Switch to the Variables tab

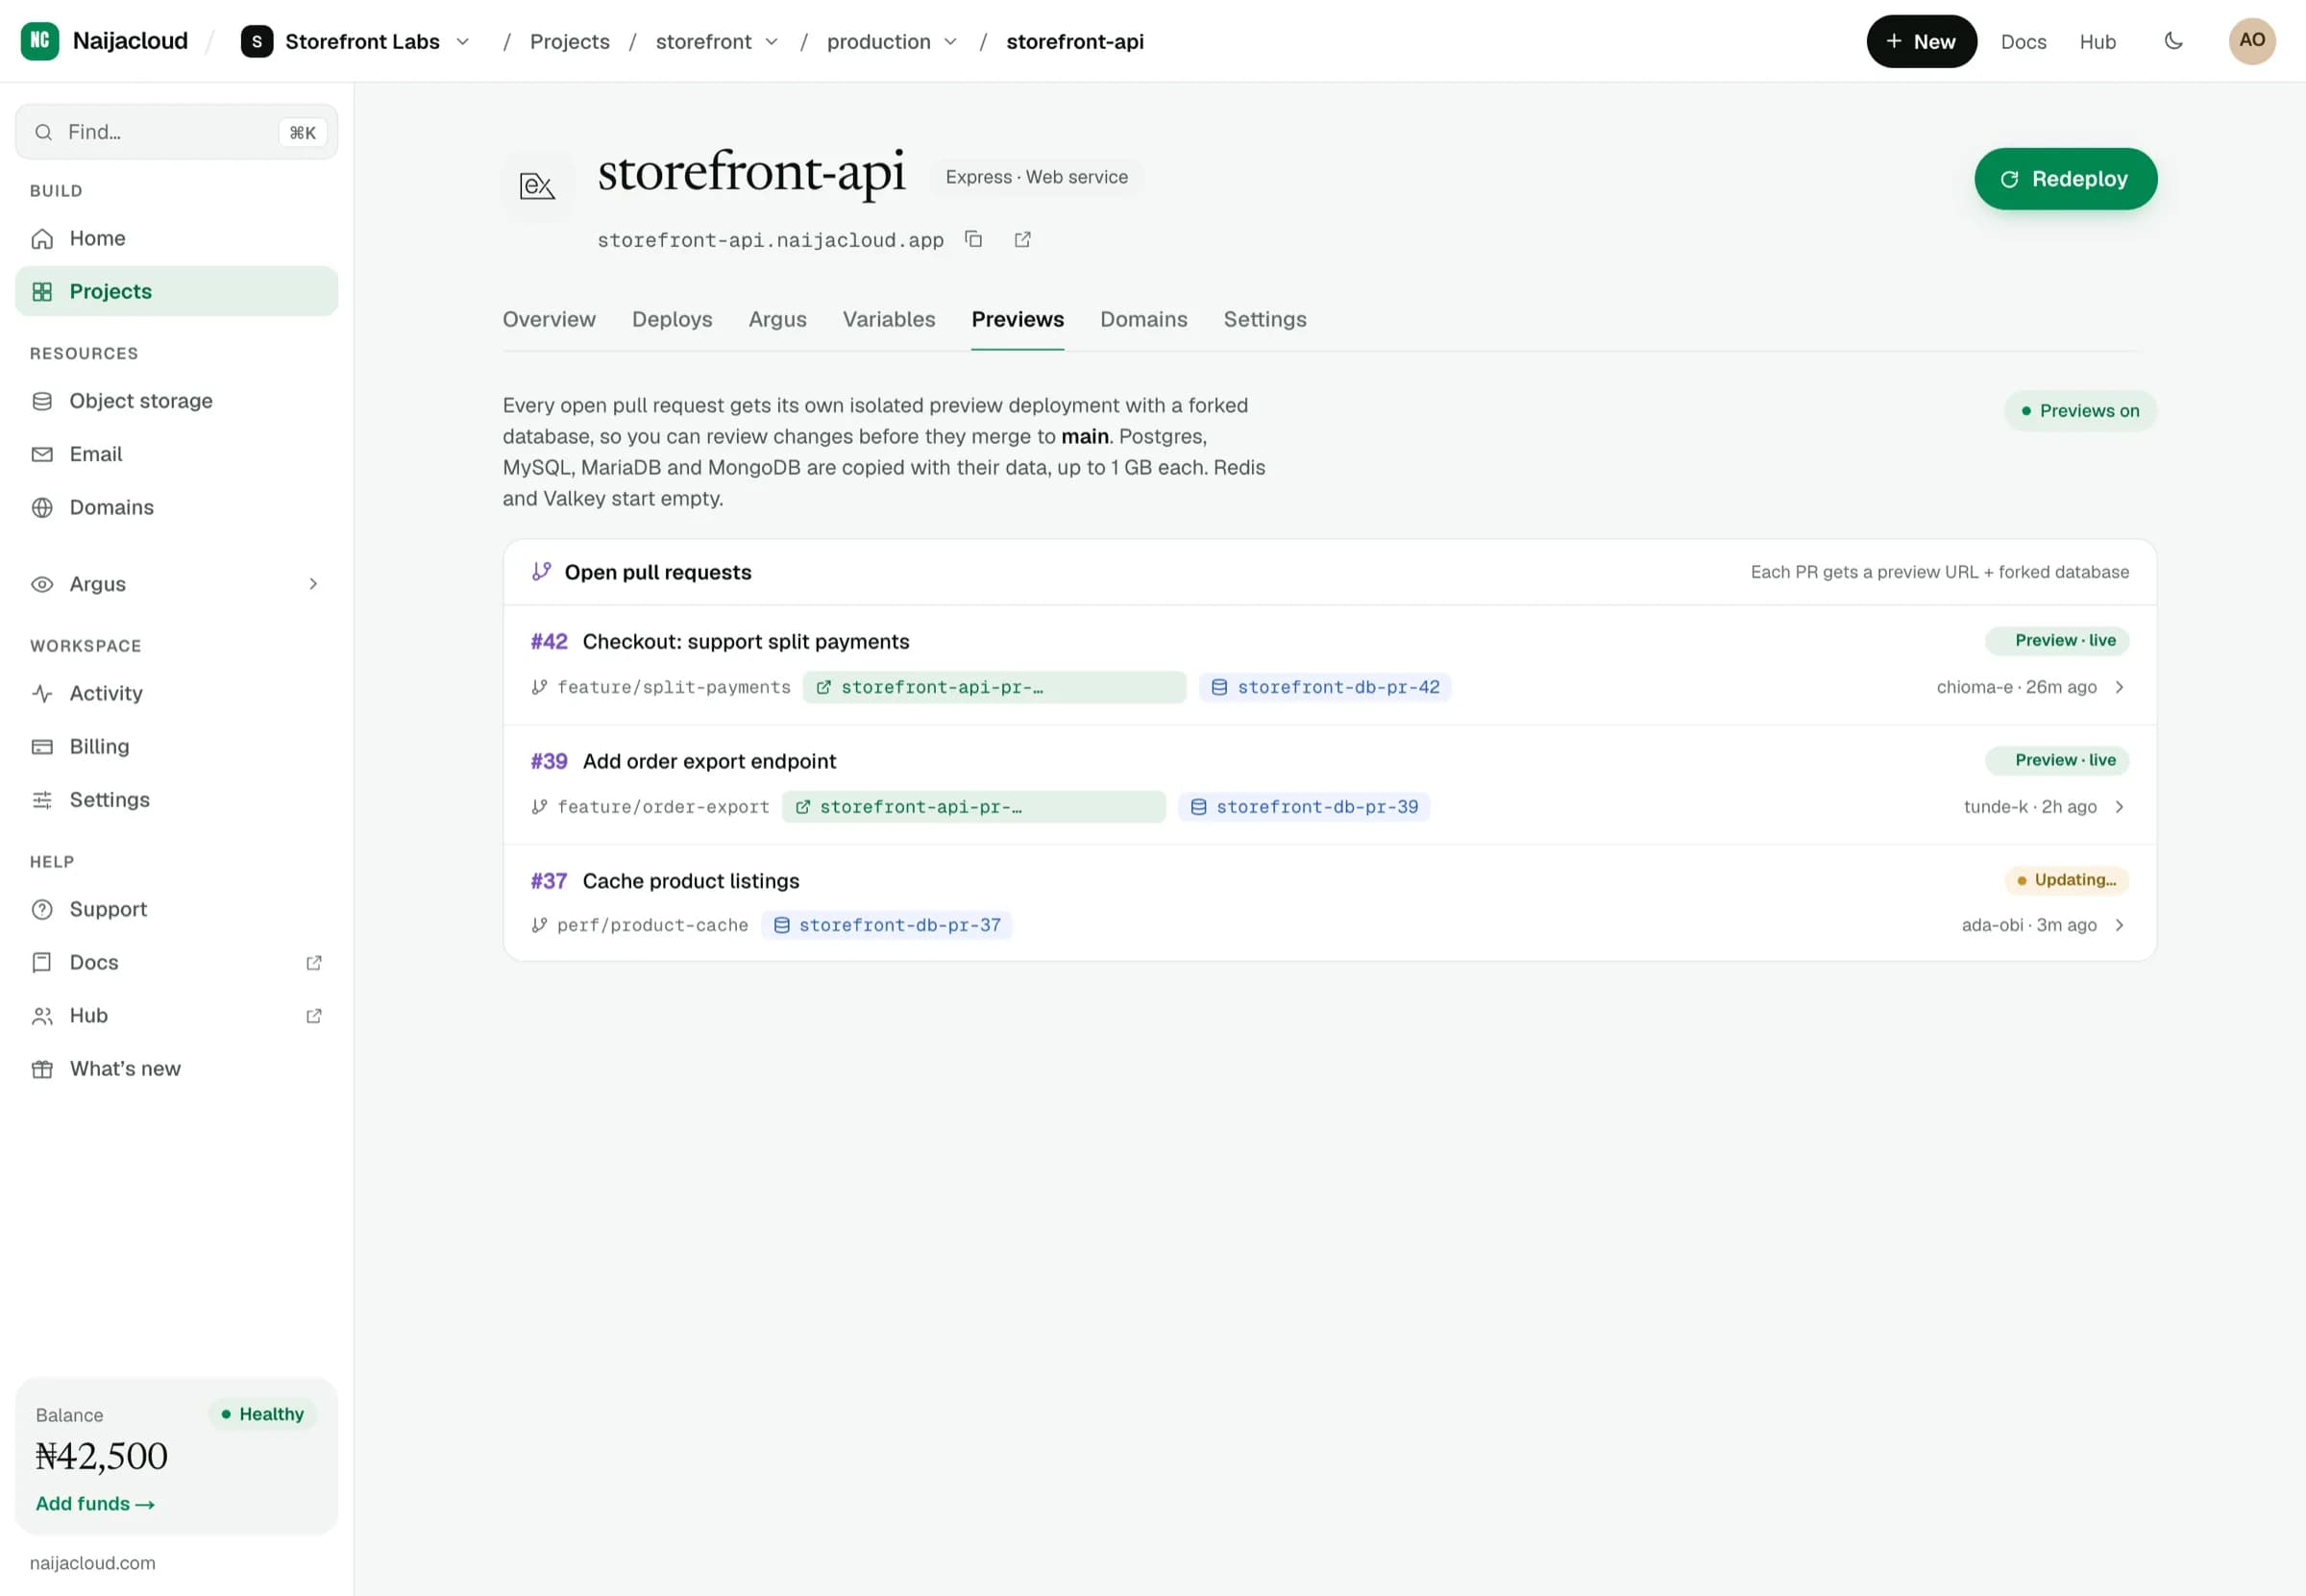889,319
